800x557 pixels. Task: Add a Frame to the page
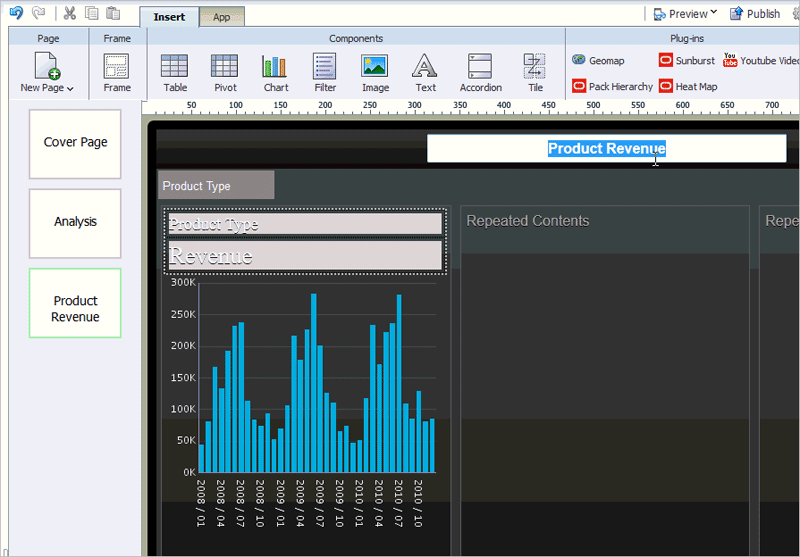(117, 73)
